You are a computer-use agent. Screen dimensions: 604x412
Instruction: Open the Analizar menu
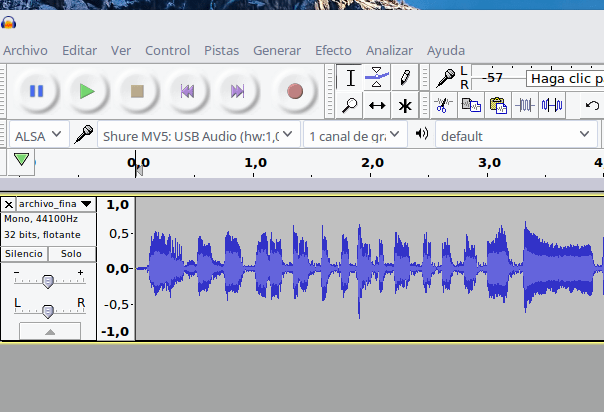coord(389,50)
